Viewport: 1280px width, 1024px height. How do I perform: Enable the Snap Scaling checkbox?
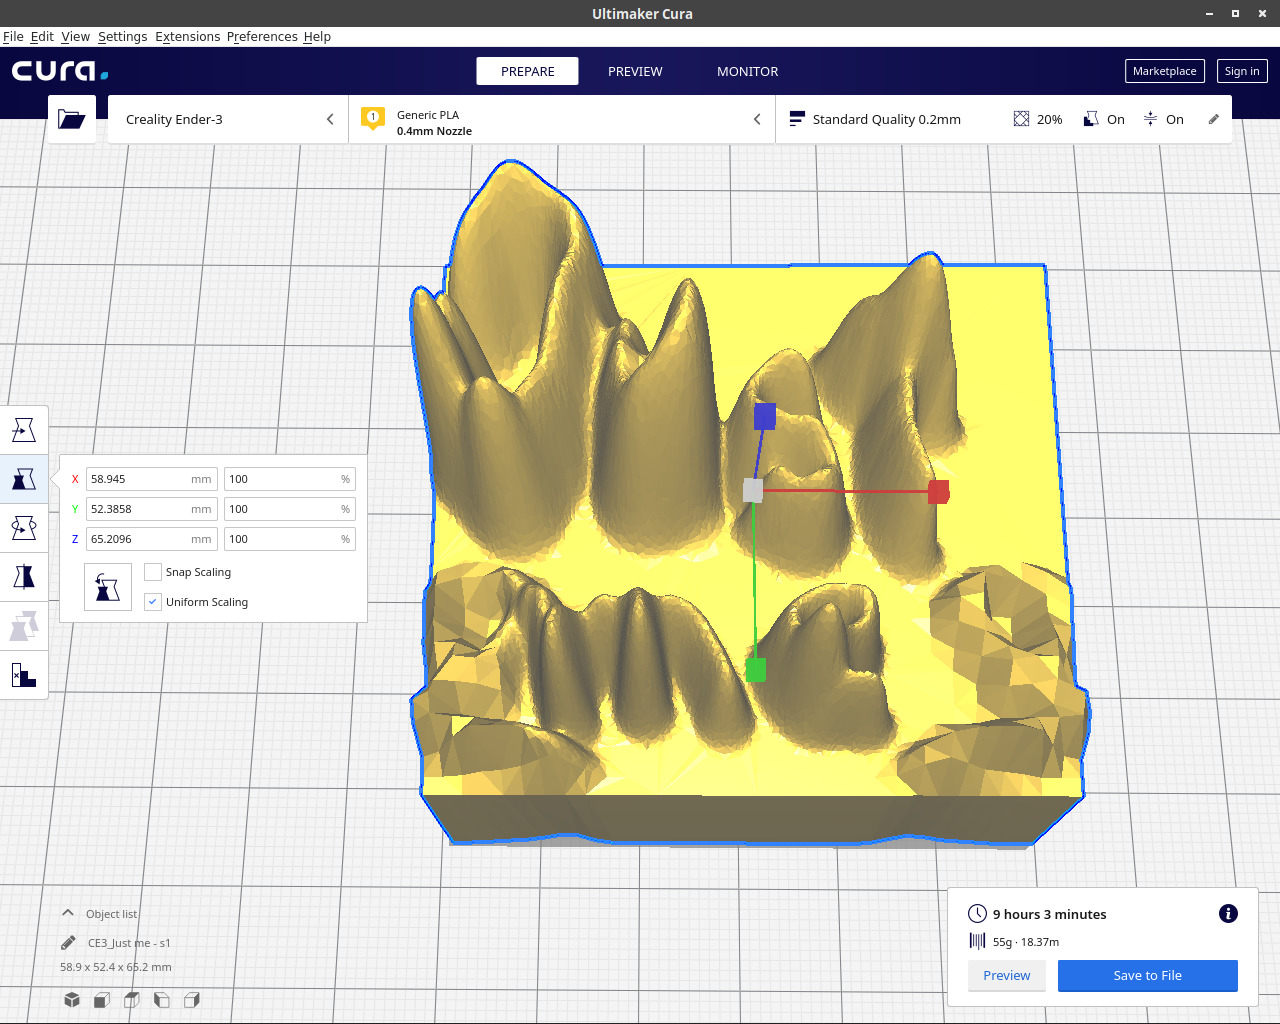(x=153, y=572)
